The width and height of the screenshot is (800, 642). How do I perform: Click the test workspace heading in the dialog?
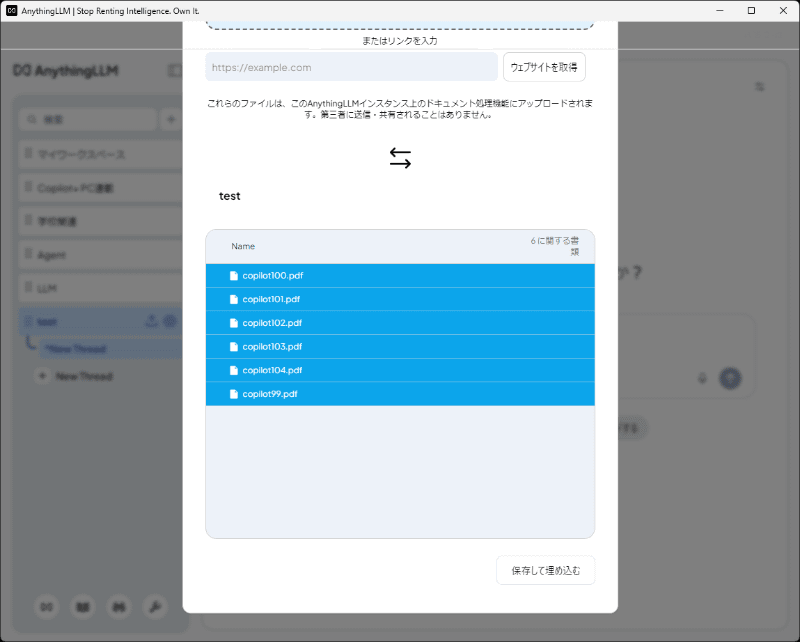[230, 196]
